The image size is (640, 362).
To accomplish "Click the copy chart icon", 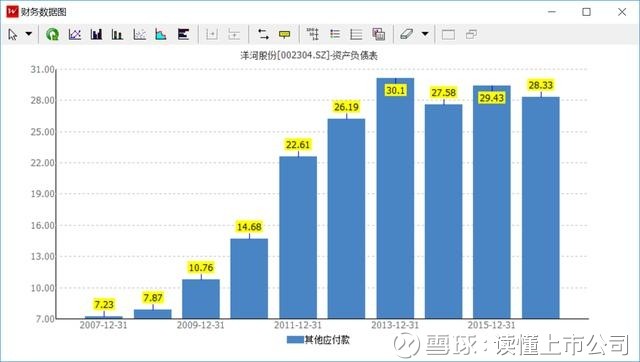I will tap(378, 34).
